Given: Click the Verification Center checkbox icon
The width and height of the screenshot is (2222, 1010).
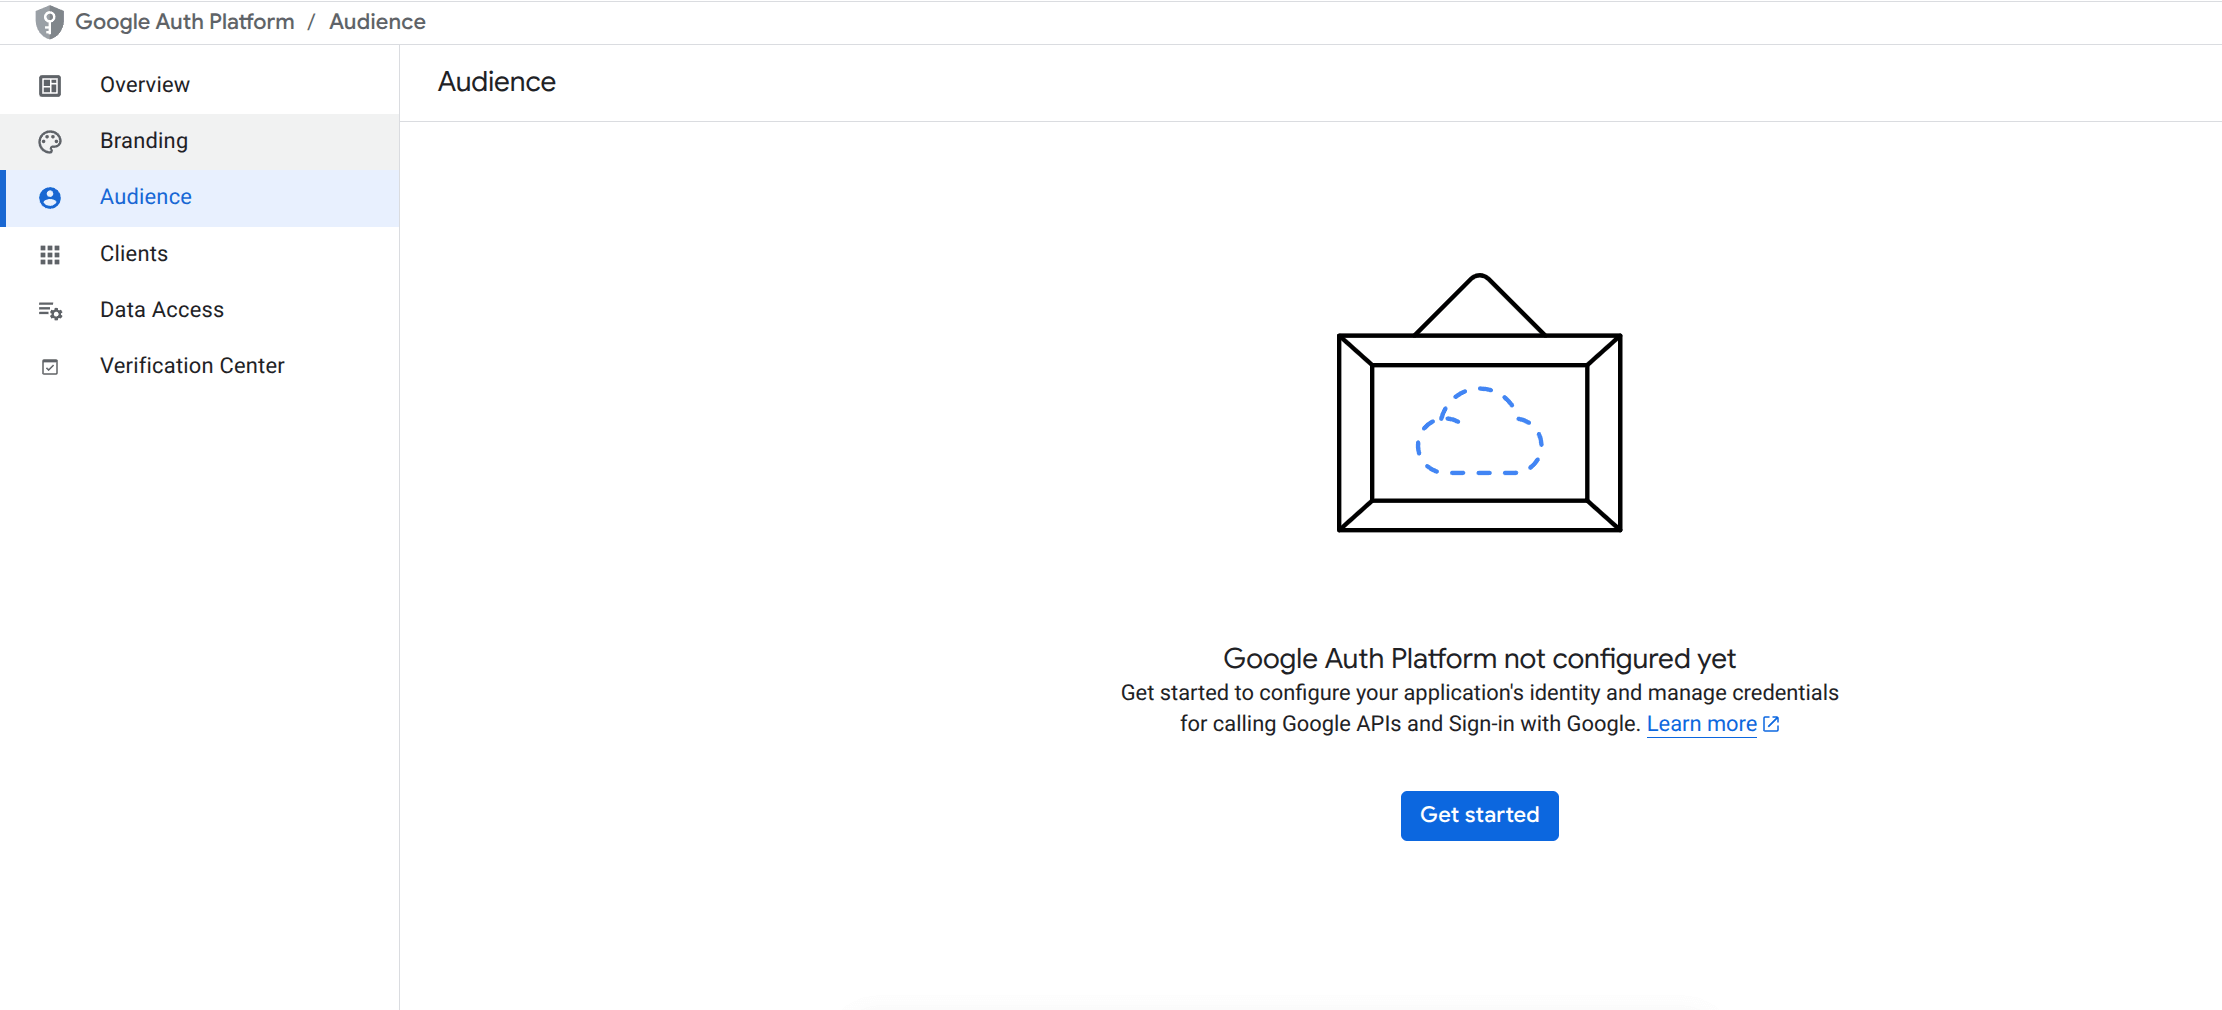Looking at the screenshot, I should (x=50, y=367).
